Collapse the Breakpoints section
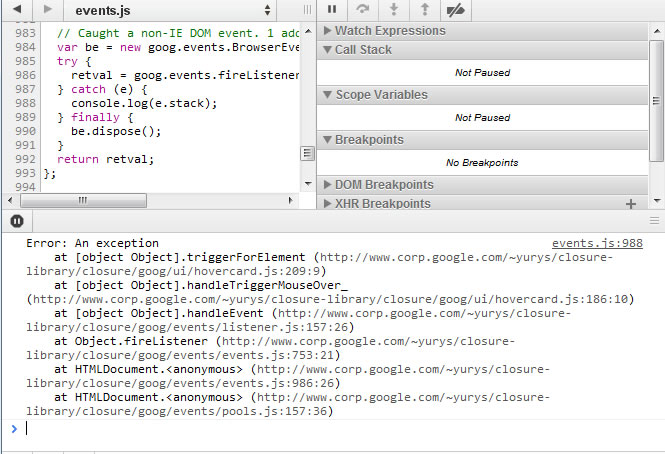This screenshot has height=454, width=665. click(x=367, y=139)
